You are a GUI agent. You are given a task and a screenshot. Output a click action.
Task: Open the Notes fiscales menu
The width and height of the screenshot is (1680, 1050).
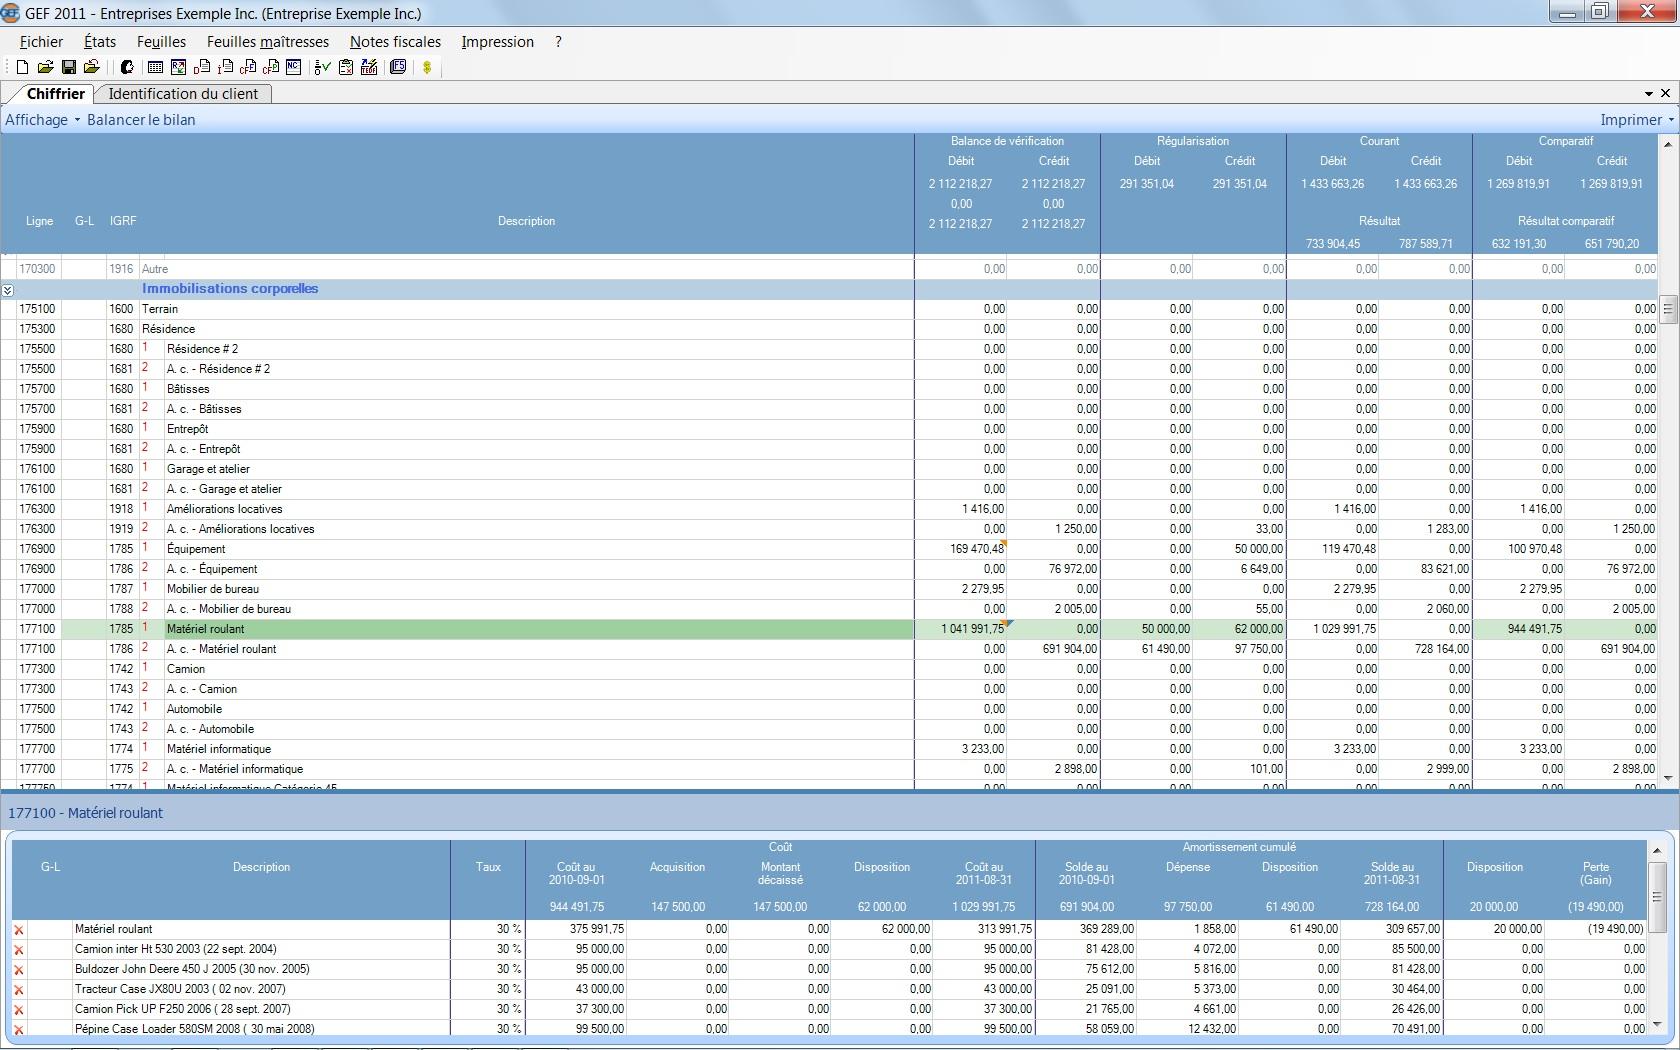click(395, 42)
